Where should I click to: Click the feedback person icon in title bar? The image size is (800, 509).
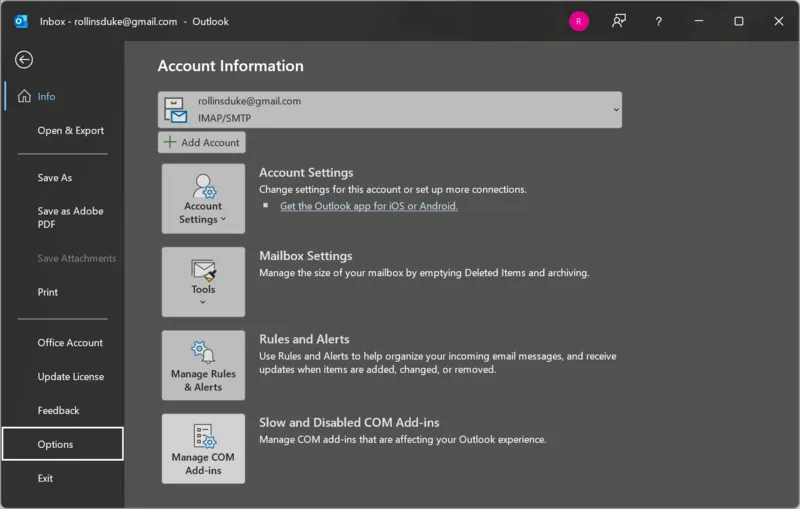(619, 21)
